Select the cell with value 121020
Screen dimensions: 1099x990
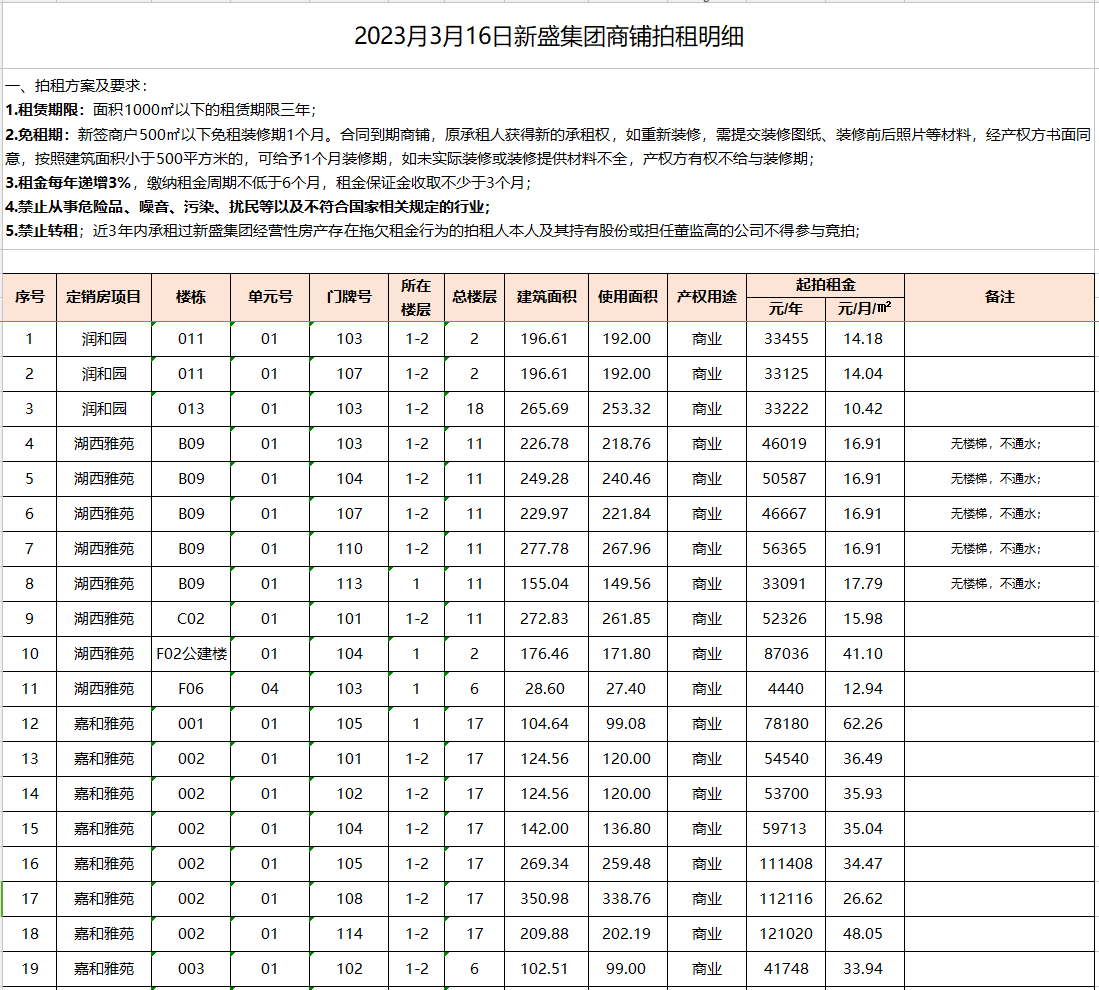[786, 934]
